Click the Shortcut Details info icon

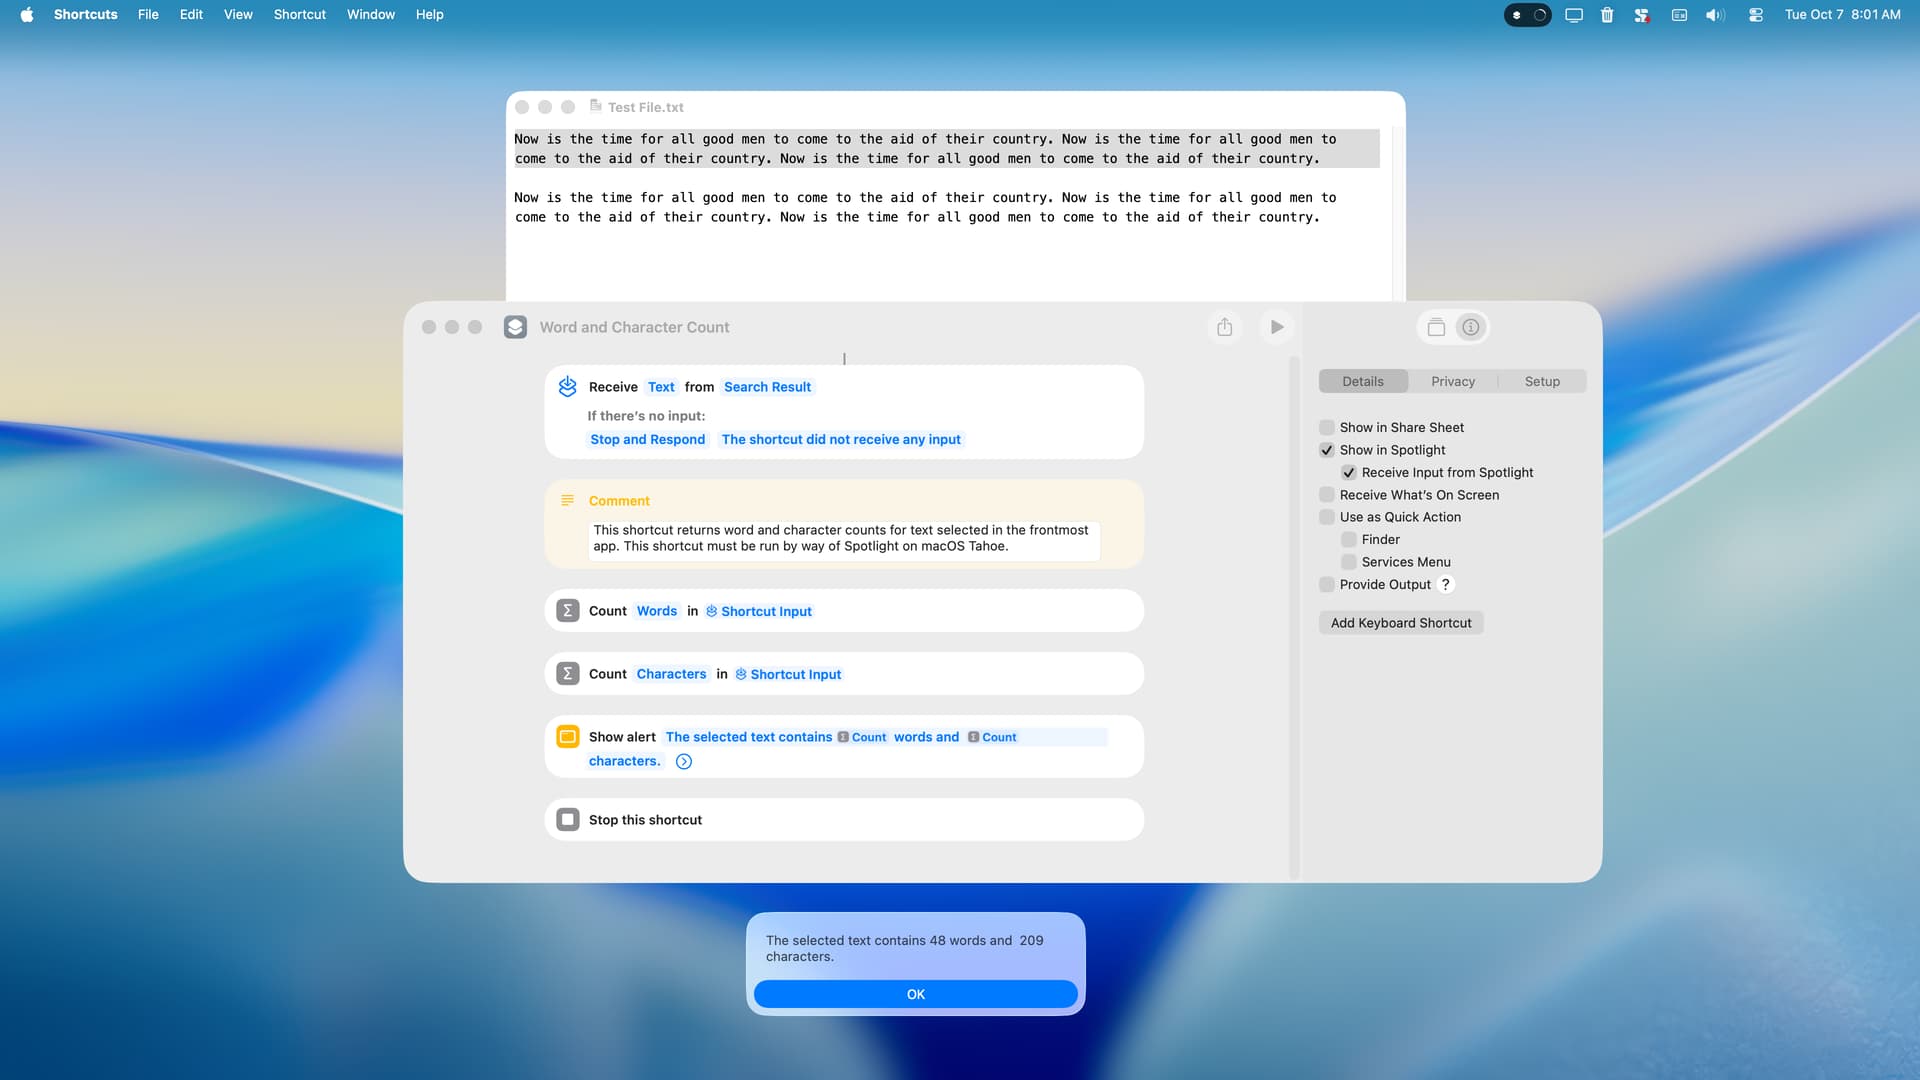pyautogui.click(x=1470, y=327)
